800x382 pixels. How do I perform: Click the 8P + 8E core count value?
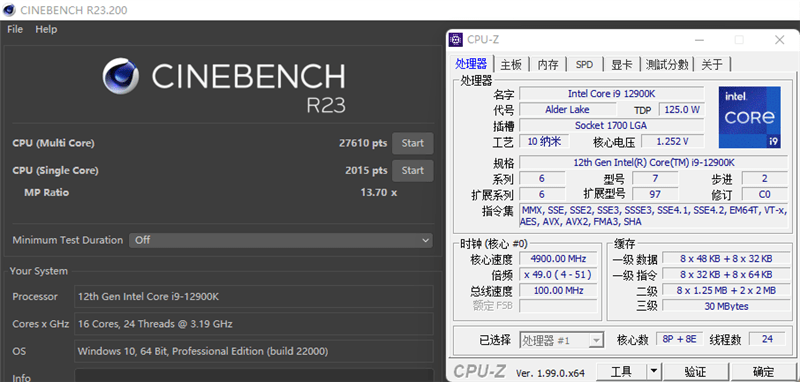point(680,339)
